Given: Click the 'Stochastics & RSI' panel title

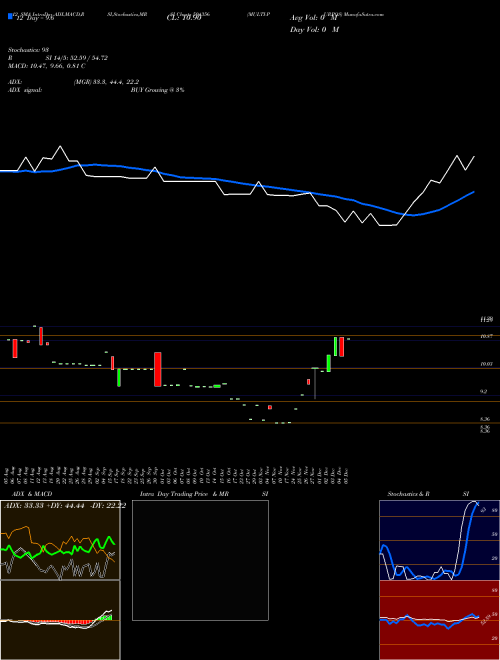Looking at the screenshot, I should point(428,494).
